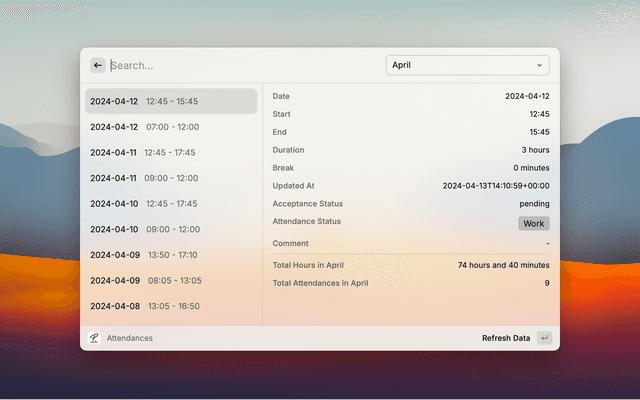Click the Attendances extension icon
This screenshot has height=400, width=640.
(x=94, y=338)
